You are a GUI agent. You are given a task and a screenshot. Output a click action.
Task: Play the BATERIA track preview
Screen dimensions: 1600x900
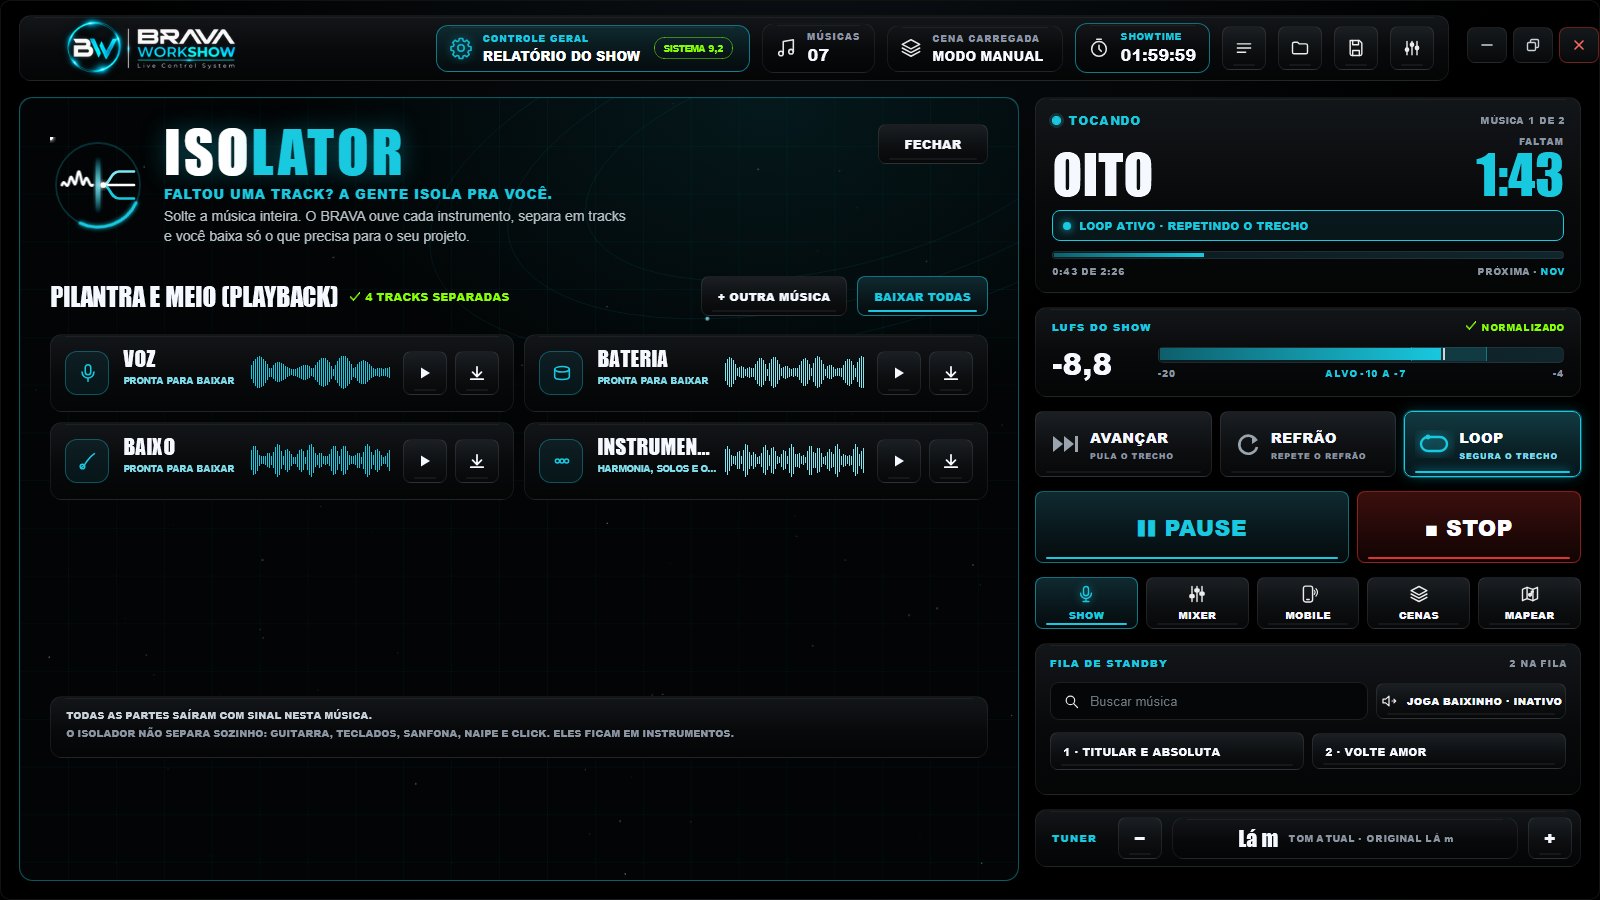coord(899,373)
